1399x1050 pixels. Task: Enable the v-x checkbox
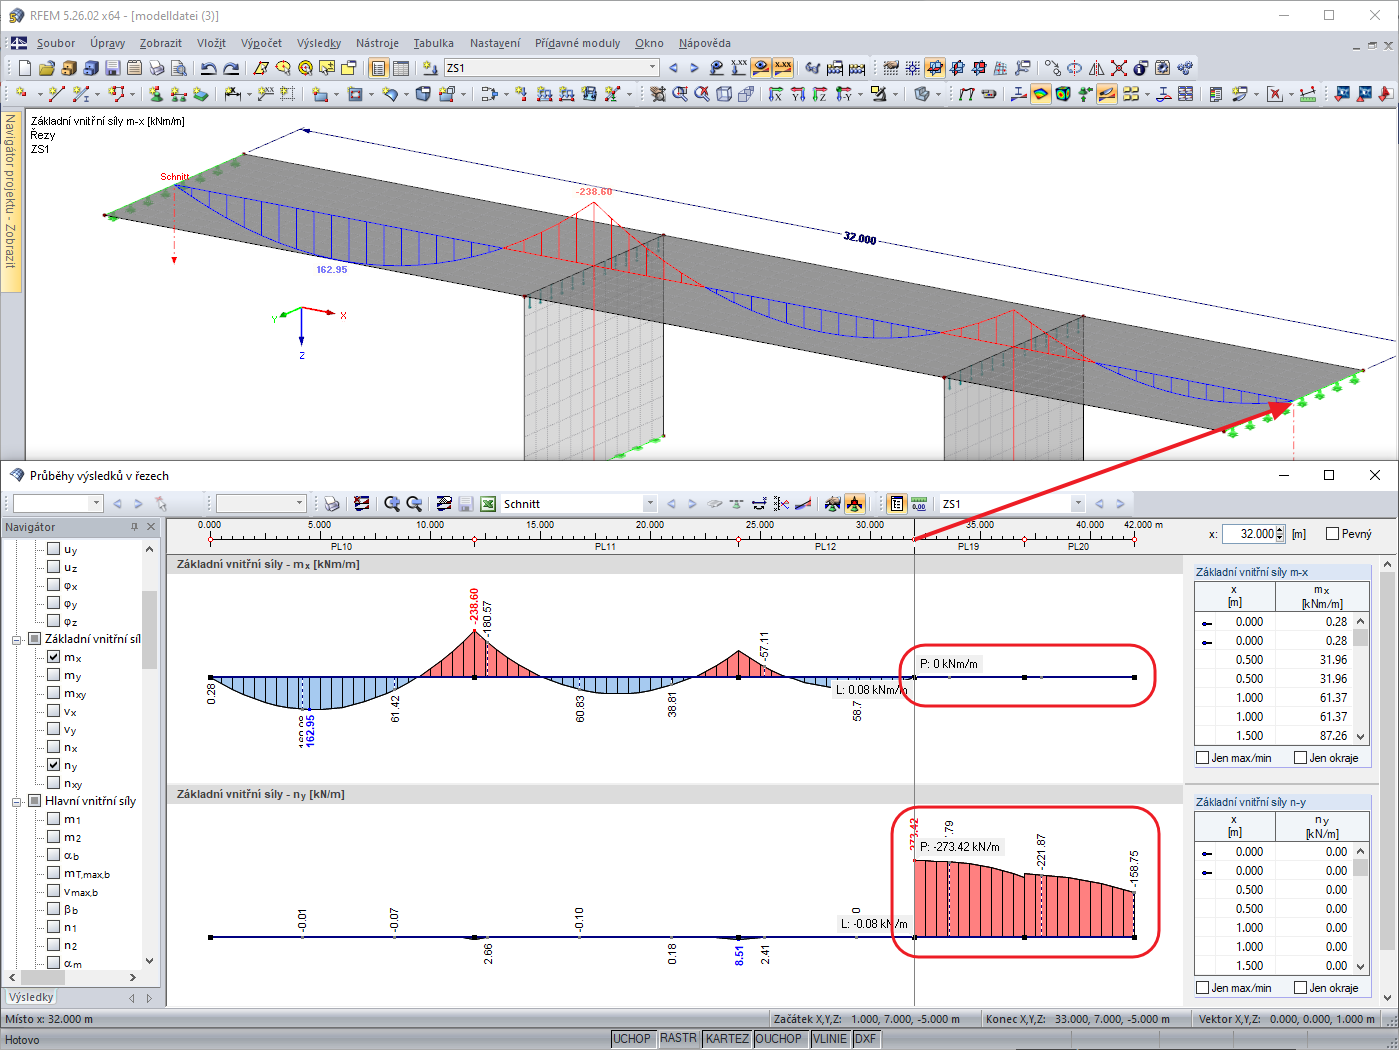click(x=54, y=711)
